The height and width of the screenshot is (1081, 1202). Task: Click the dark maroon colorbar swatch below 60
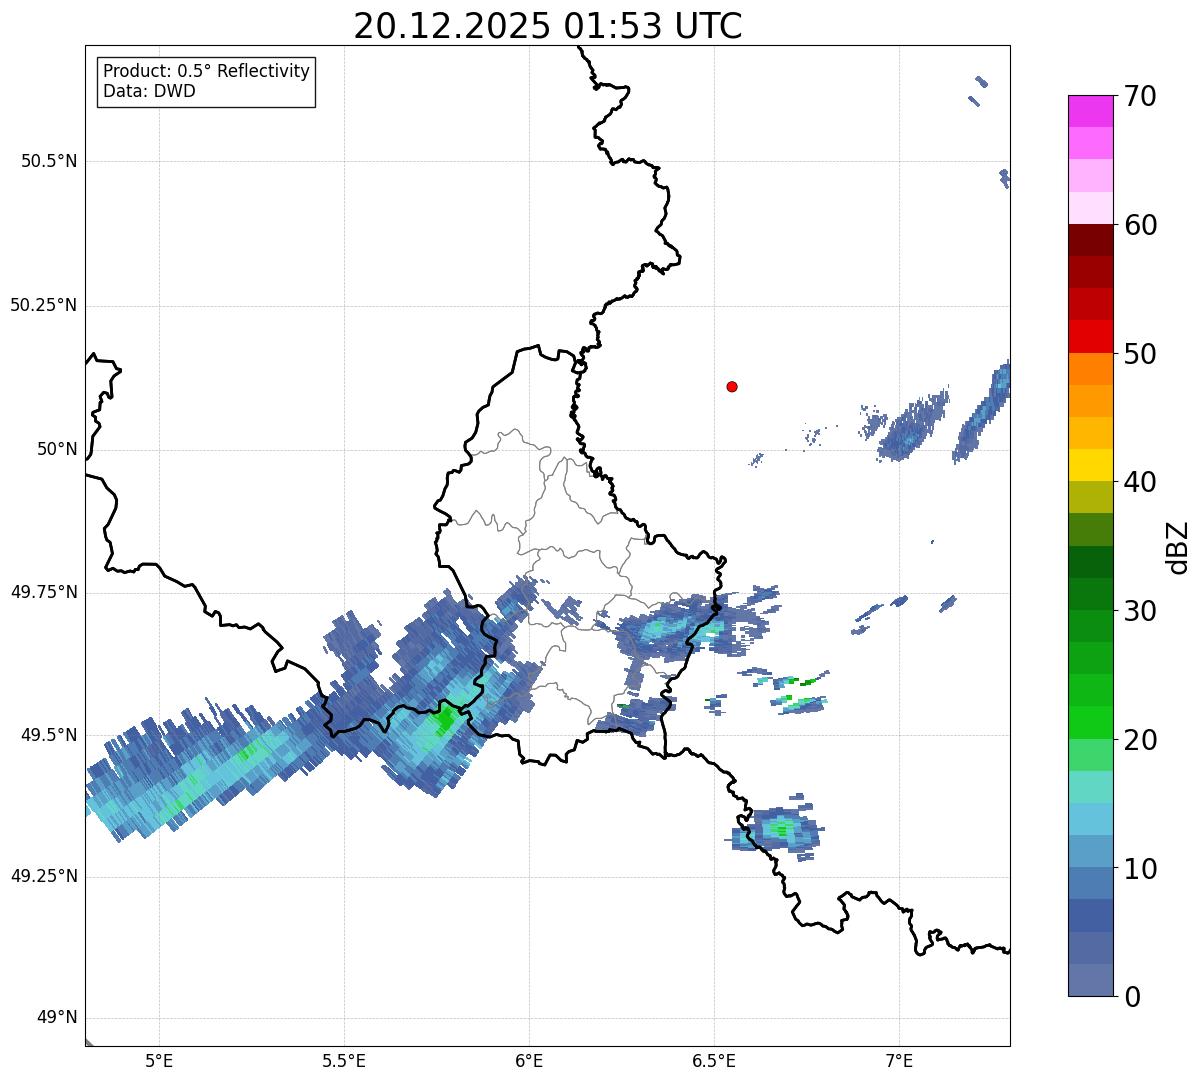click(1090, 240)
